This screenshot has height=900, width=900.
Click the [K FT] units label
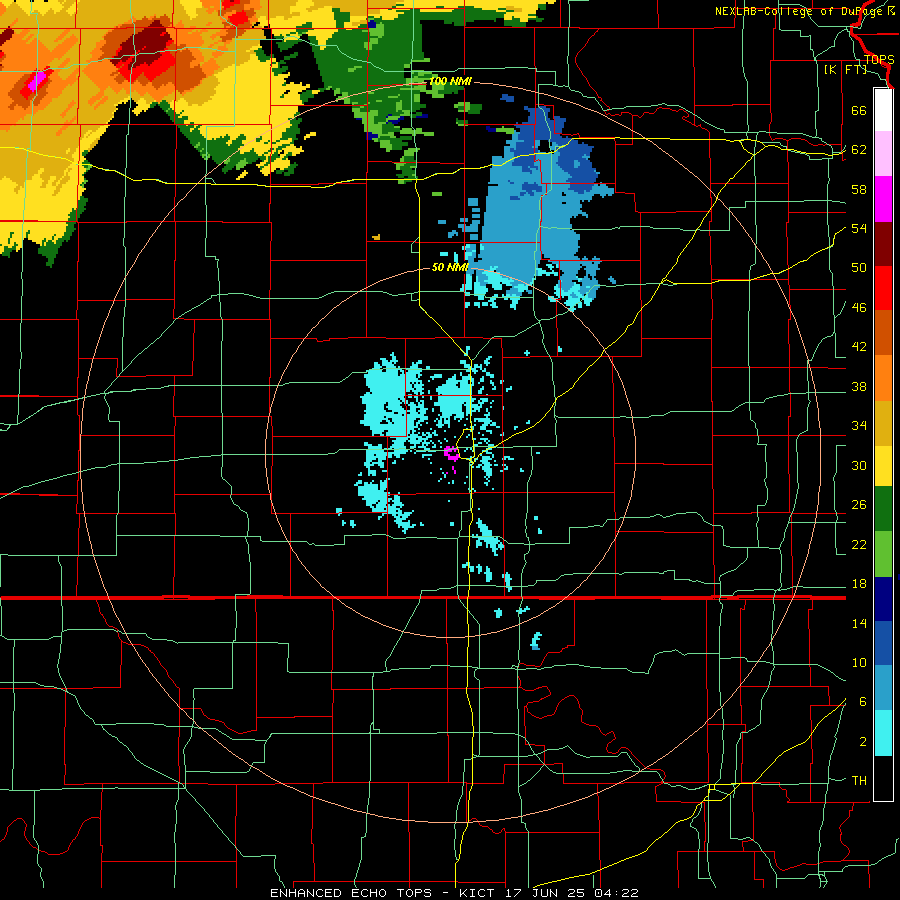click(x=845, y=69)
